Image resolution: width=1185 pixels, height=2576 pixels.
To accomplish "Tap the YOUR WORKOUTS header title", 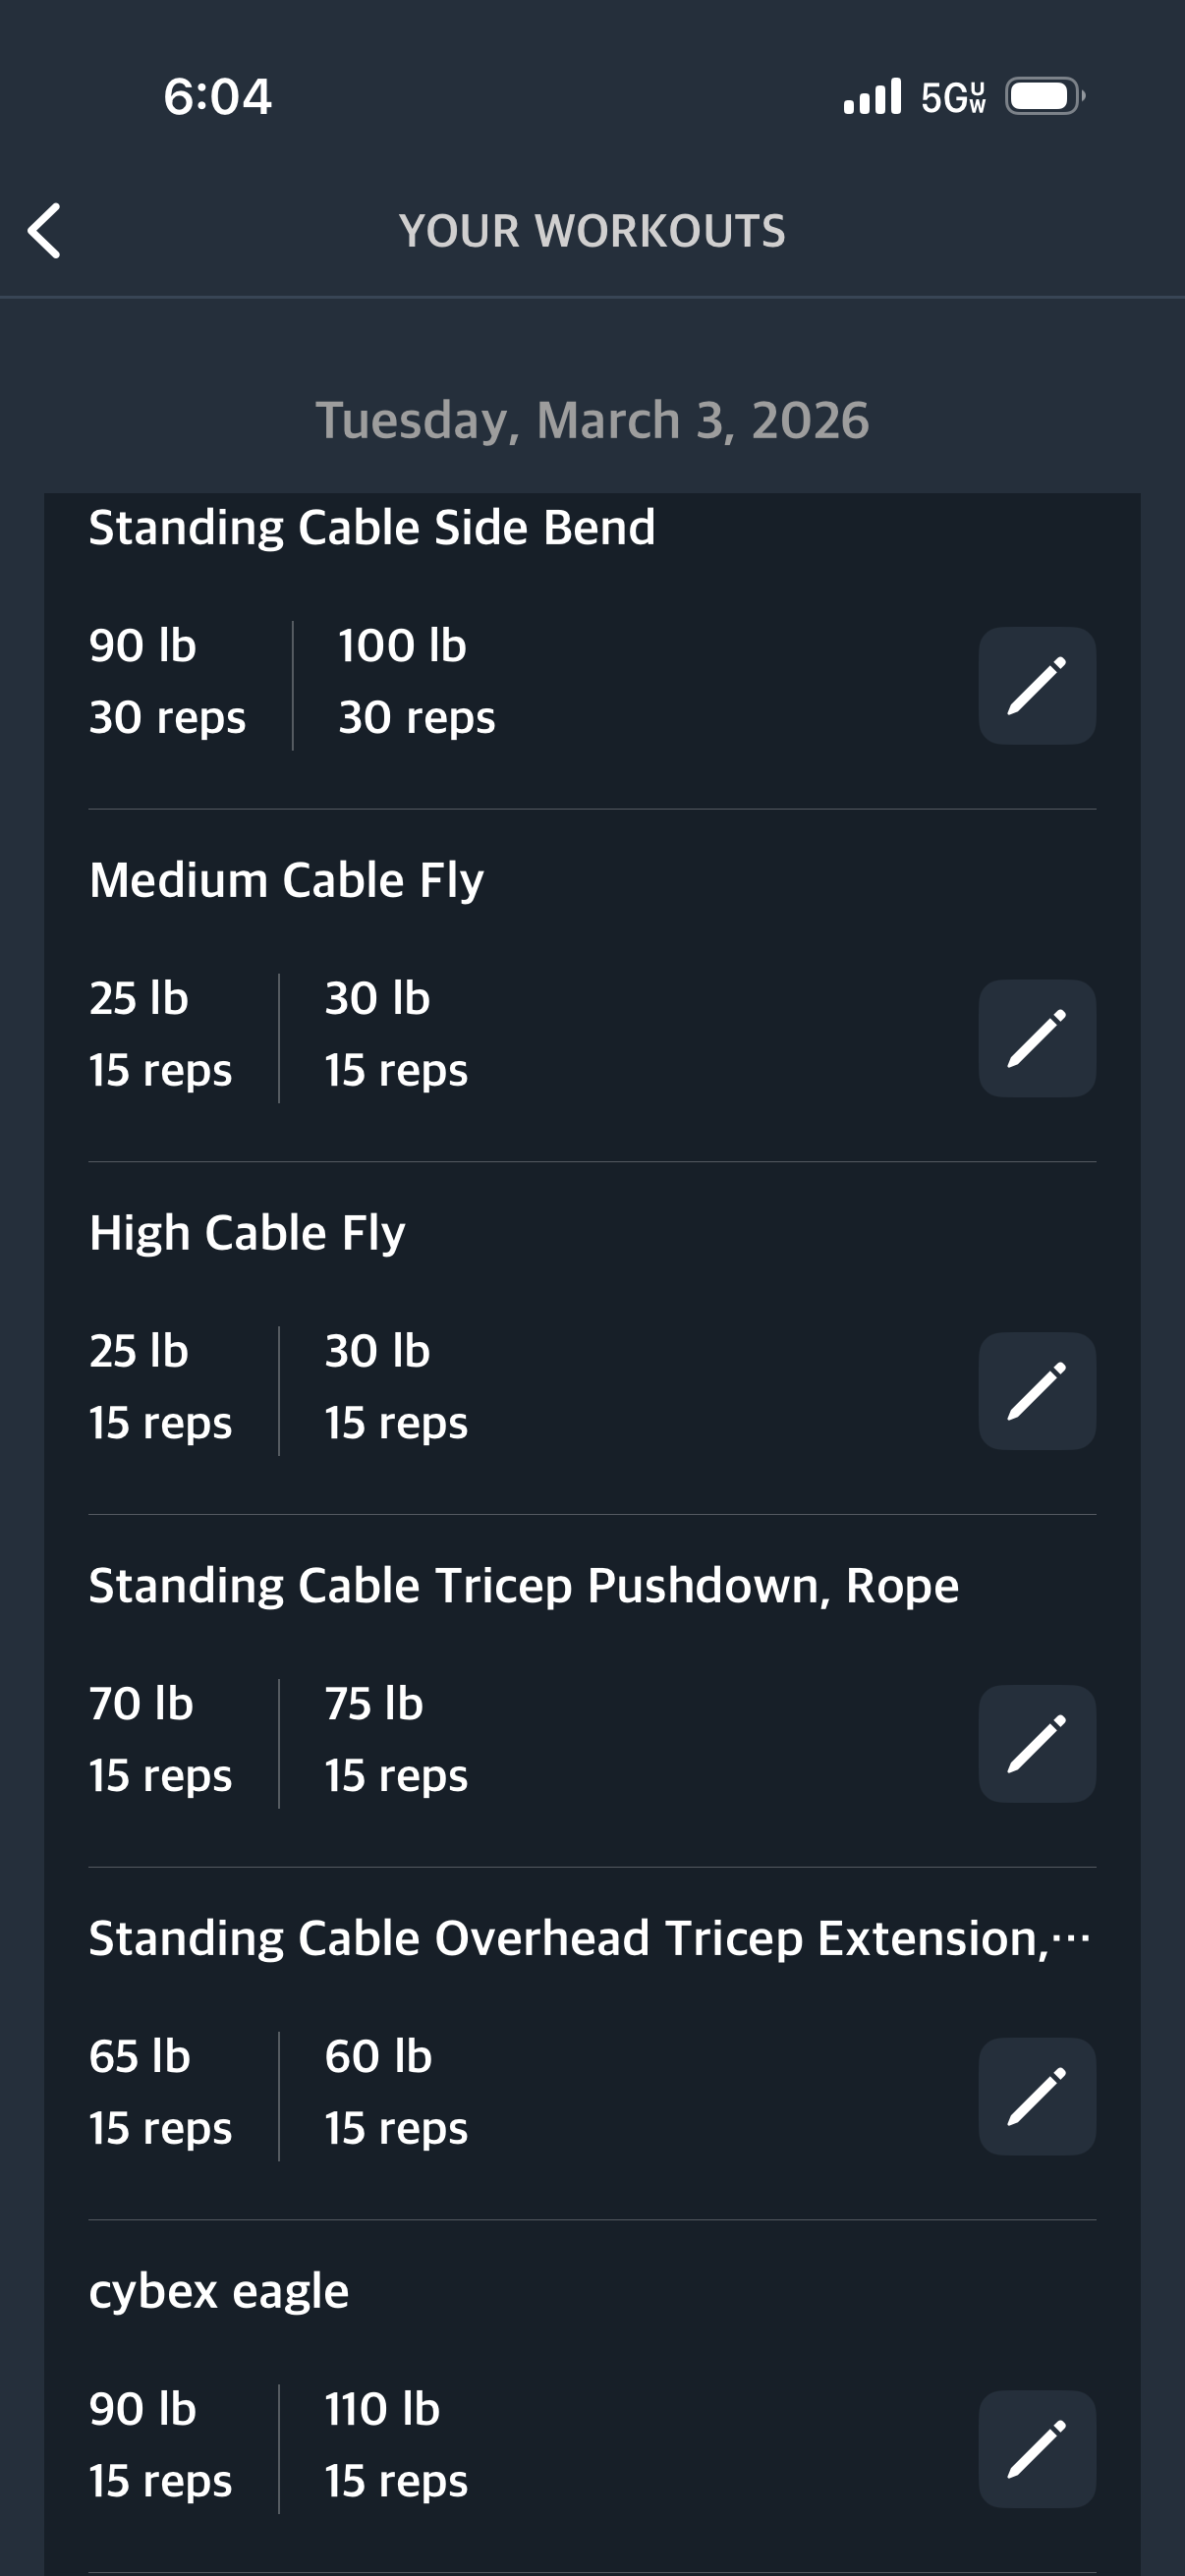I will click(x=592, y=231).
